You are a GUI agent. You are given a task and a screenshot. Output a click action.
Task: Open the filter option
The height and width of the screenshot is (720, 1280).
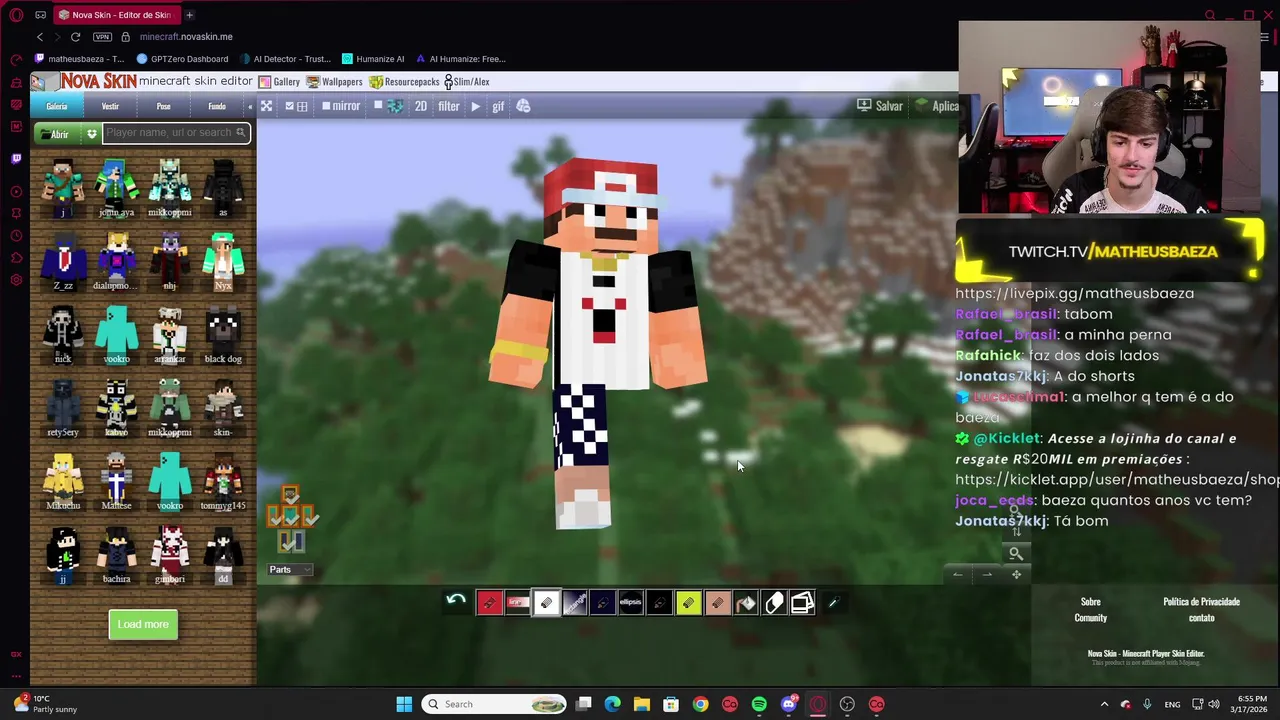[x=448, y=106]
